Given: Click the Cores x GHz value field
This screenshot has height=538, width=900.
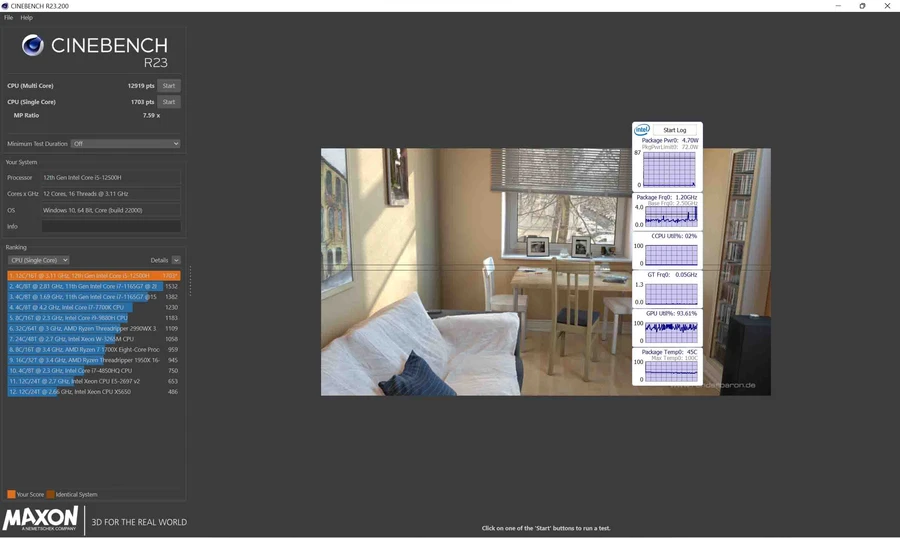Looking at the screenshot, I should 111,193.
